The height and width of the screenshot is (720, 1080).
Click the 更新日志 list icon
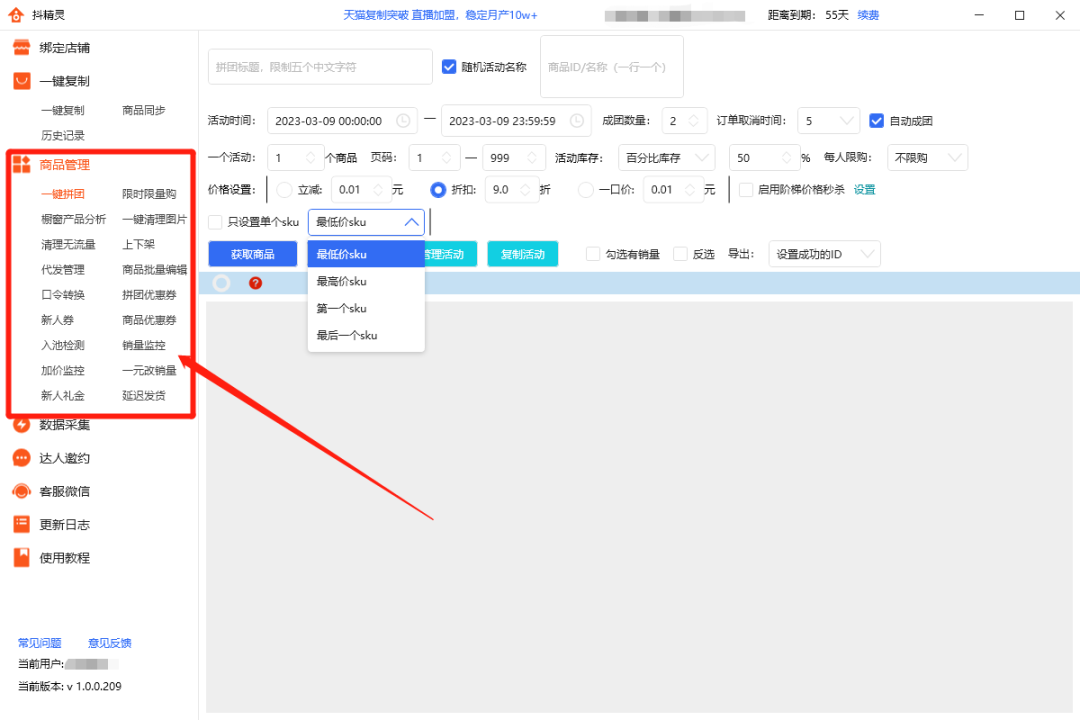[x=20, y=523]
